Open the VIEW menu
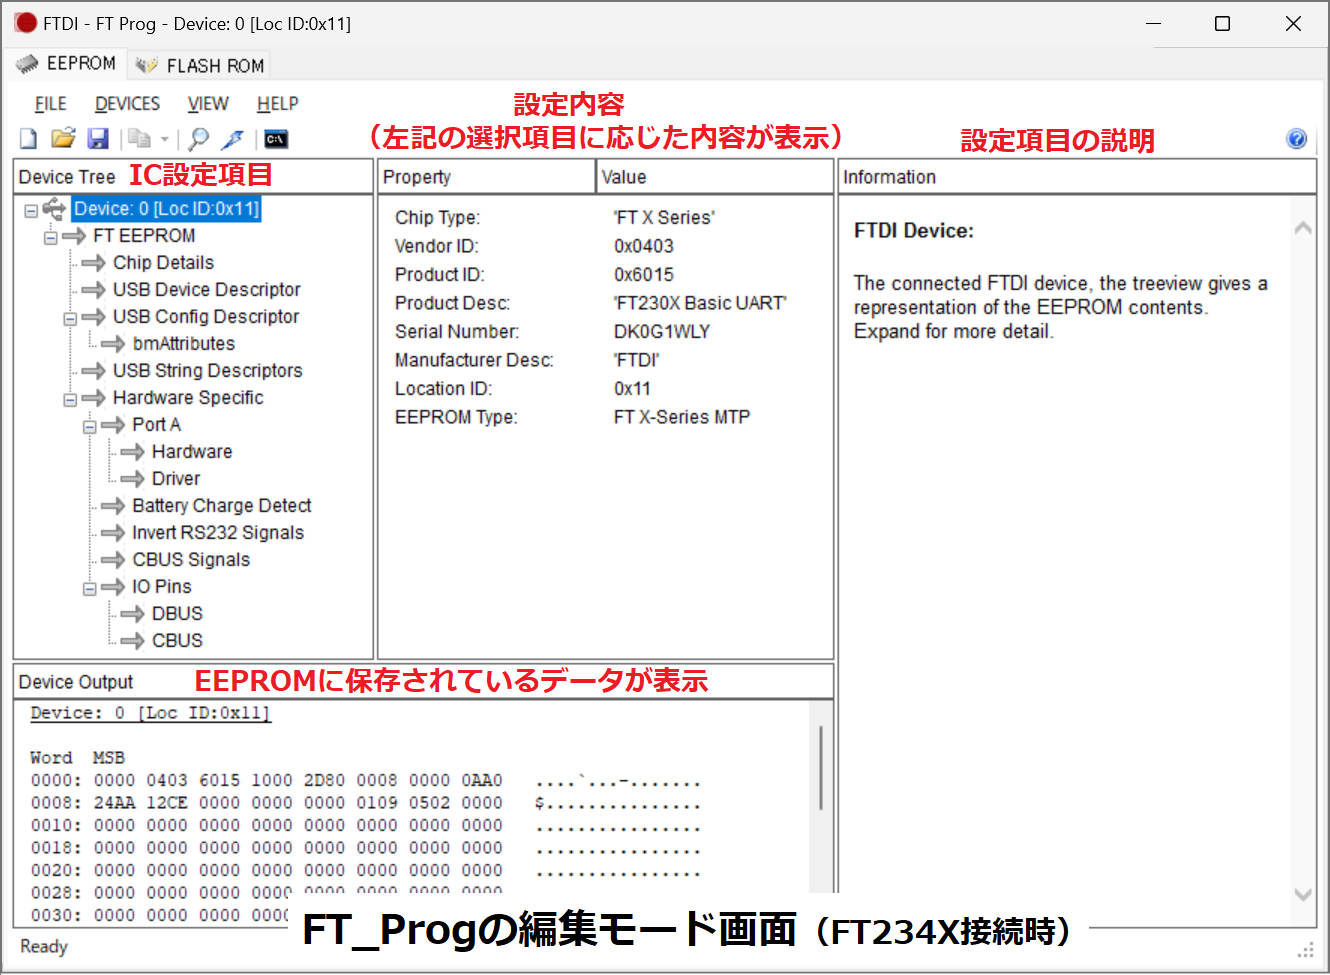This screenshot has width=1330, height=975. pos(207,103)
